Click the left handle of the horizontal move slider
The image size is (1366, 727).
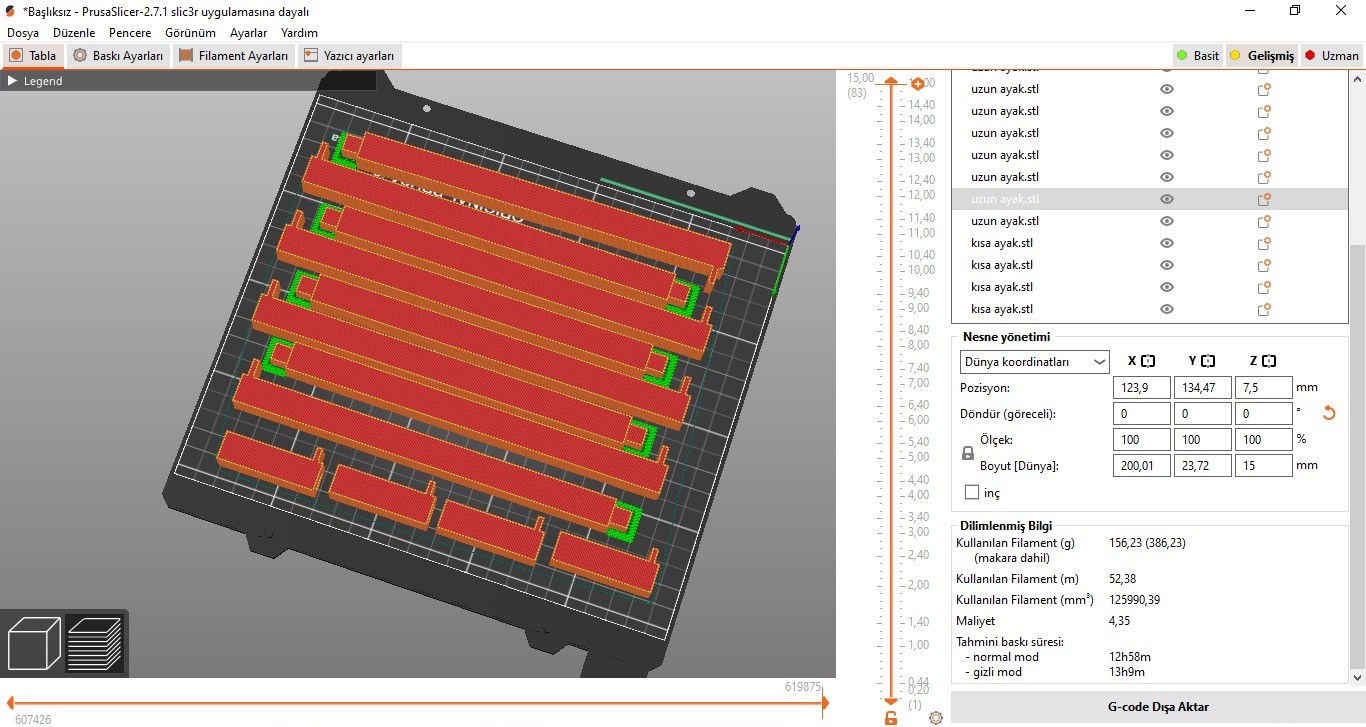click(12, 703)
